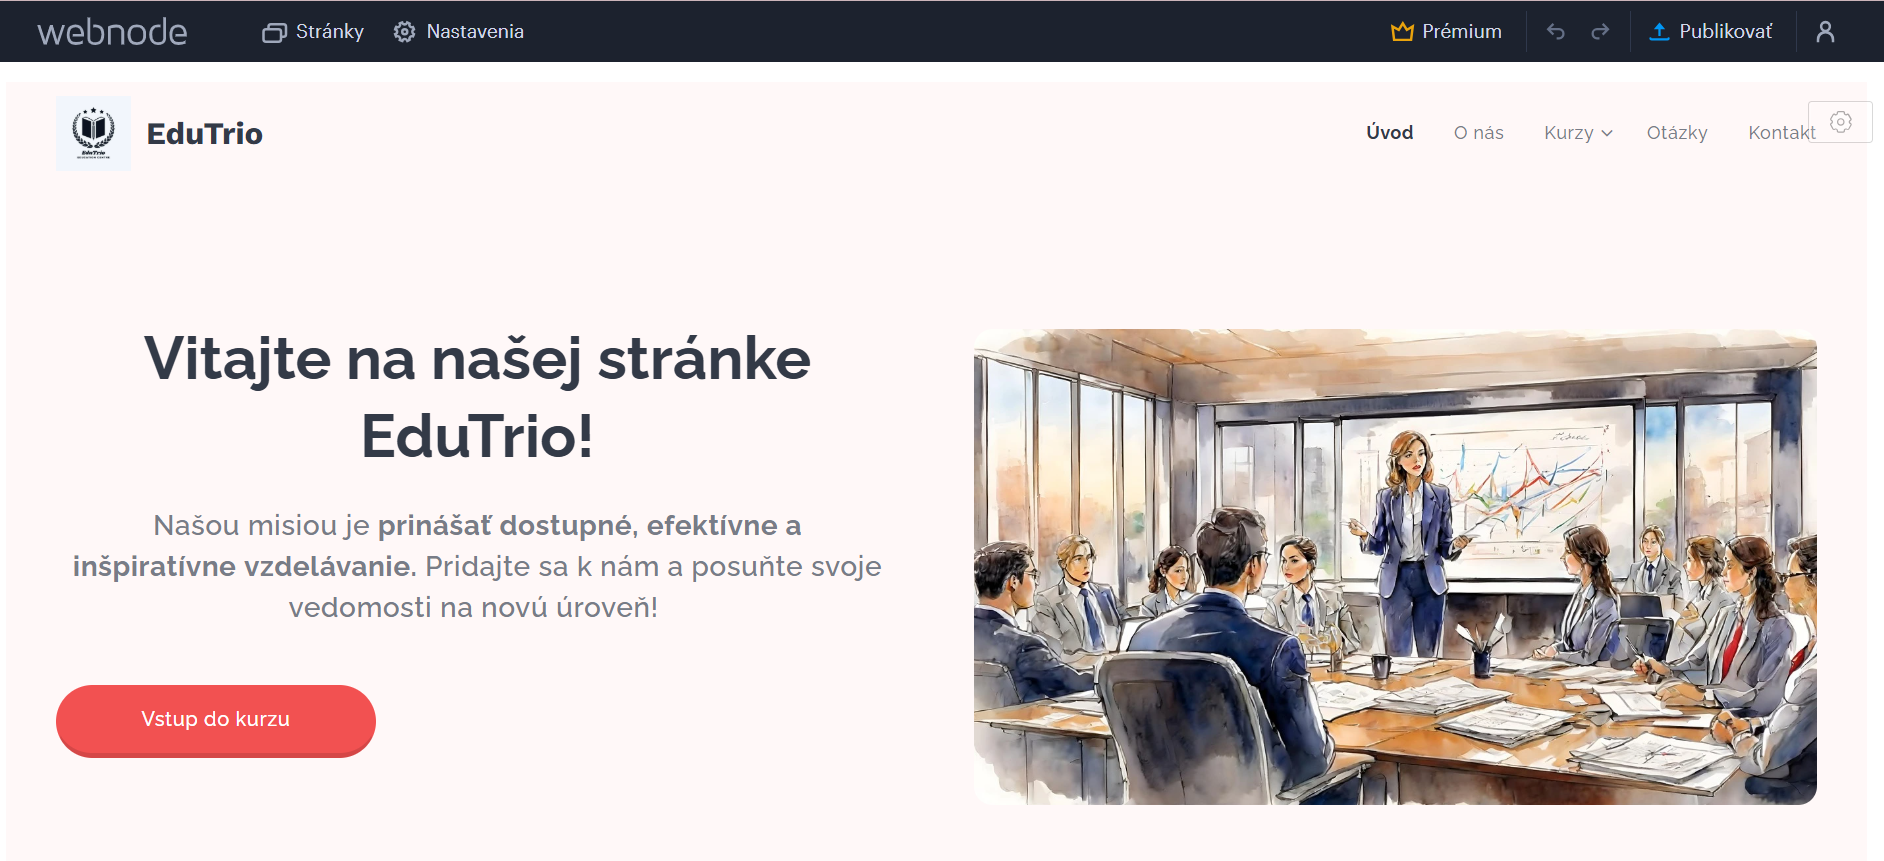Open the Kontakt page
Screen dimensions: 1884x861
point(1781,133)
